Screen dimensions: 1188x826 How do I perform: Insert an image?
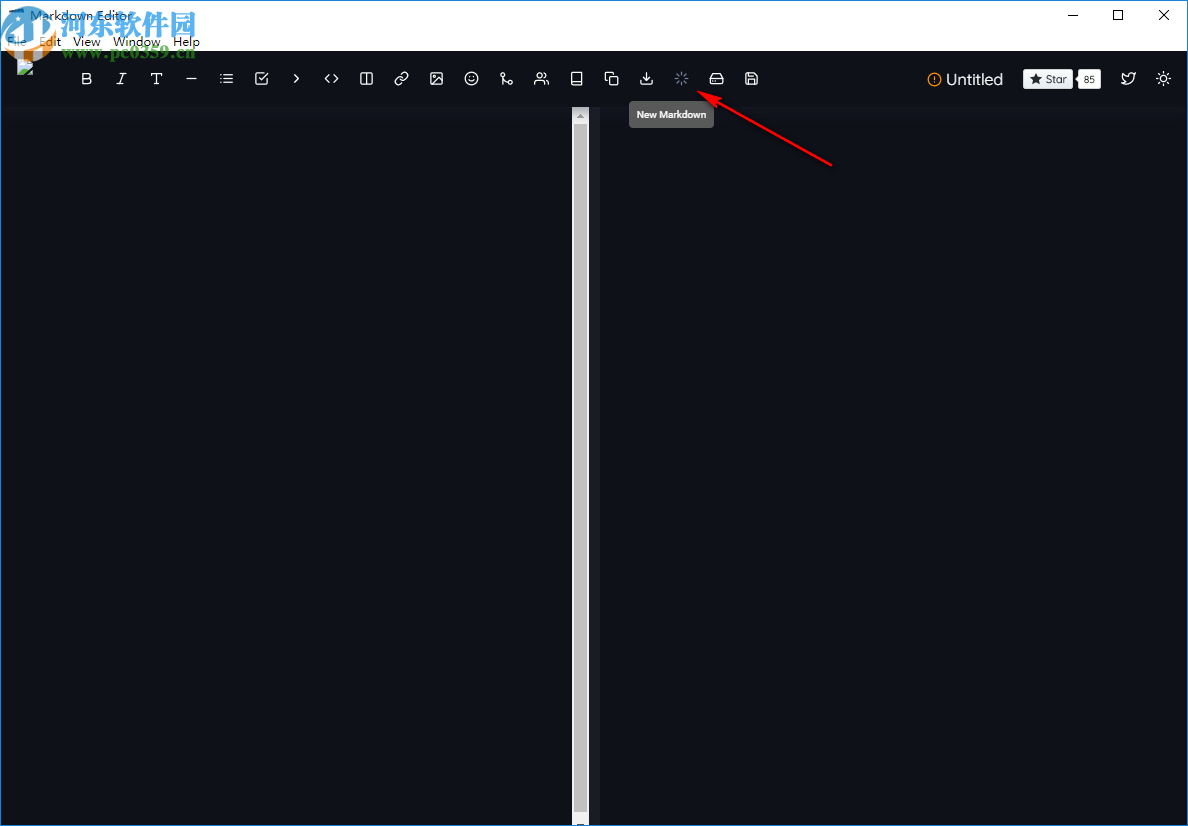coord(436,78)
